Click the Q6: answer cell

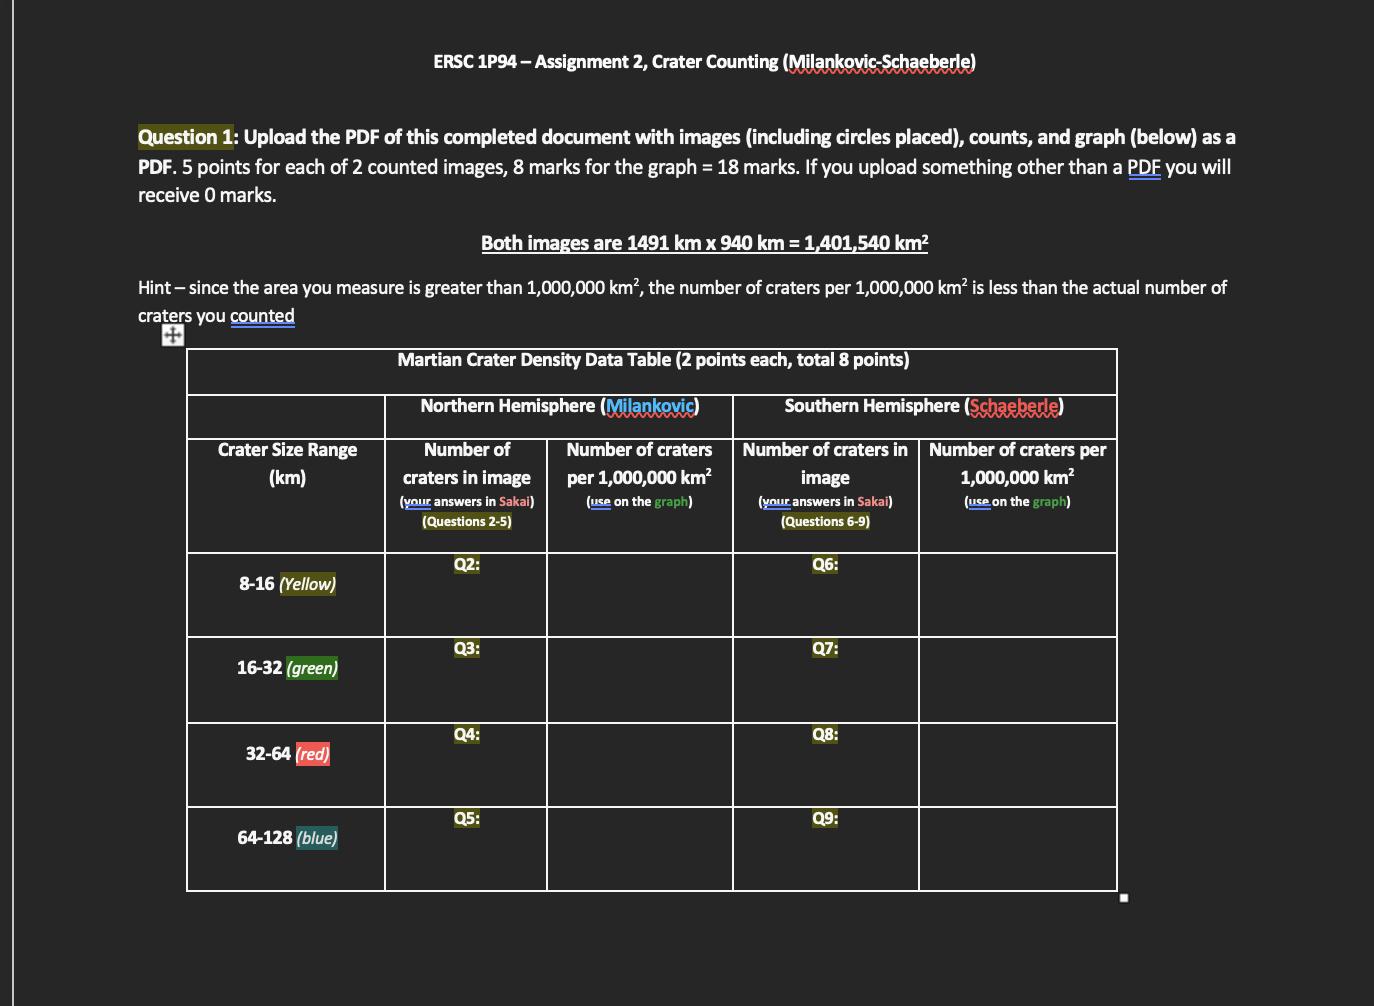825,595
